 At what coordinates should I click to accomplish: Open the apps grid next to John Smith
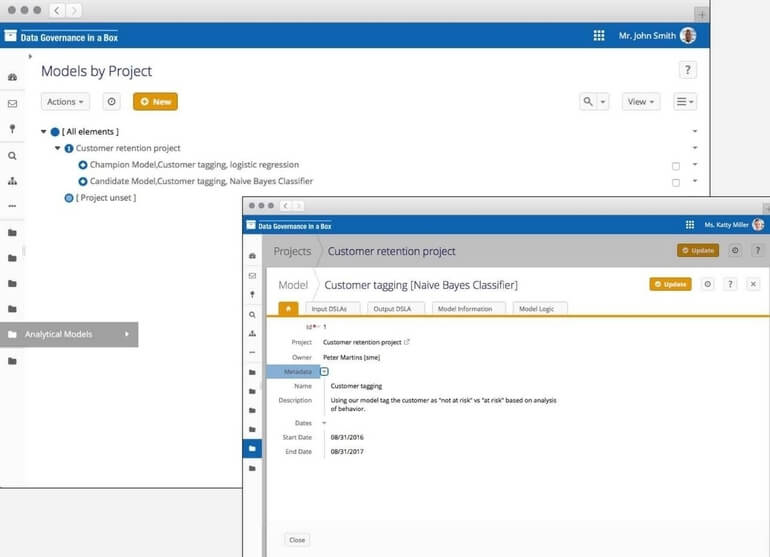599,35
